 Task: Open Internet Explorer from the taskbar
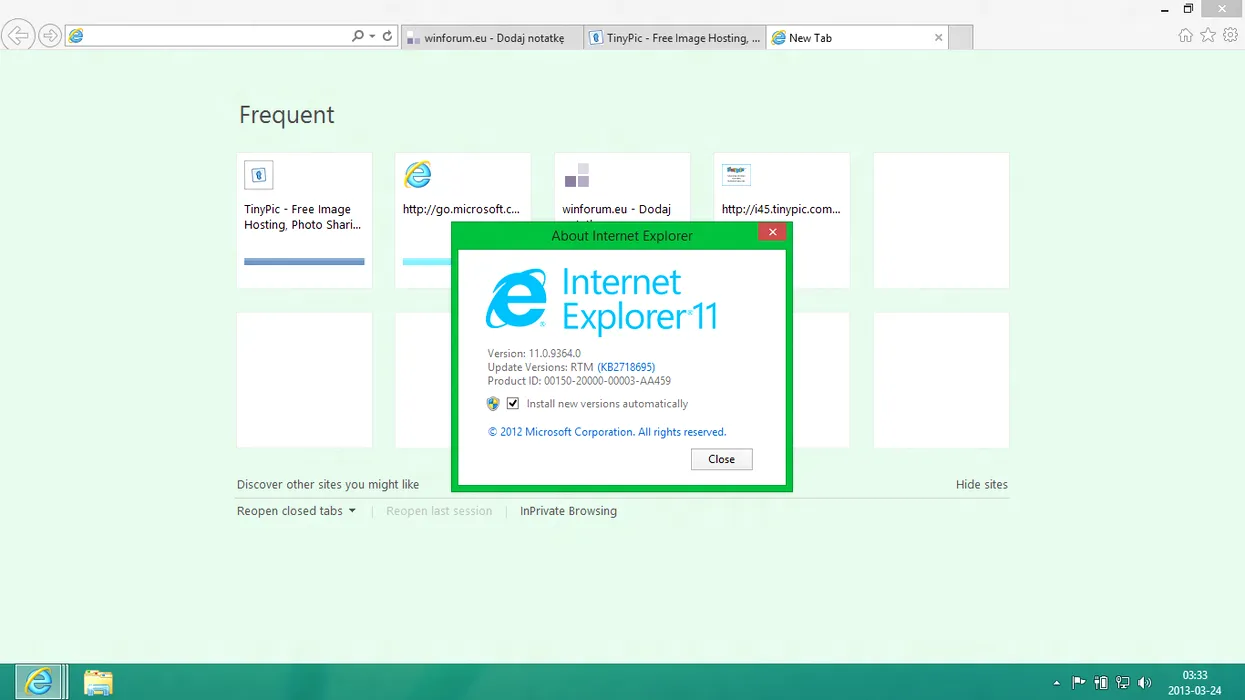(x=39, y=682)
